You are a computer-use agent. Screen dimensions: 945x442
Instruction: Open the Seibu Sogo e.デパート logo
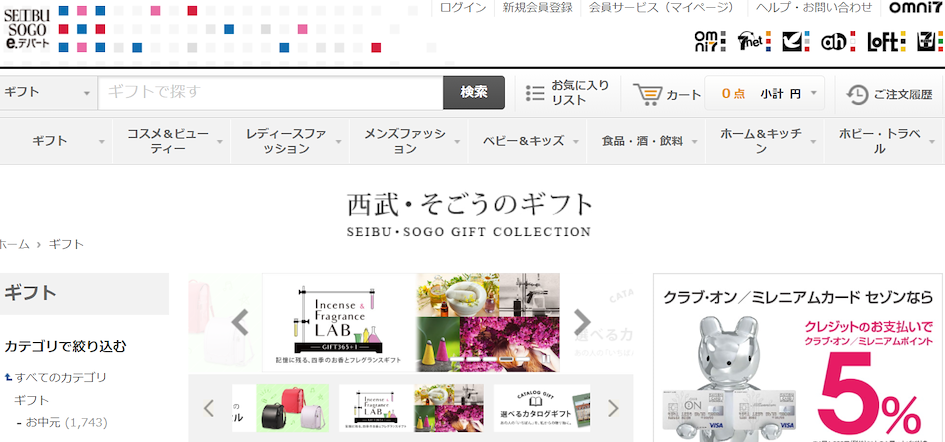pos(26,28)
